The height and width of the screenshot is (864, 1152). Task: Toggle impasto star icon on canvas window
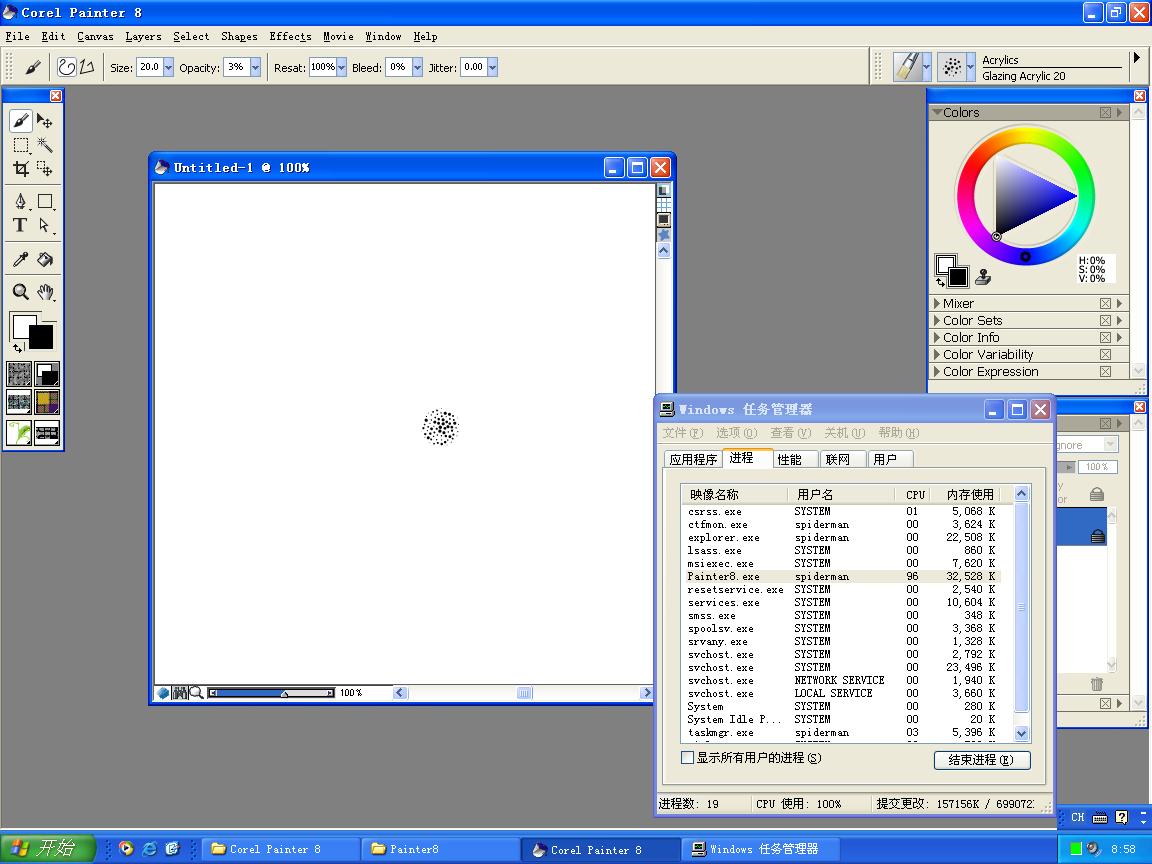click(663, 235)
